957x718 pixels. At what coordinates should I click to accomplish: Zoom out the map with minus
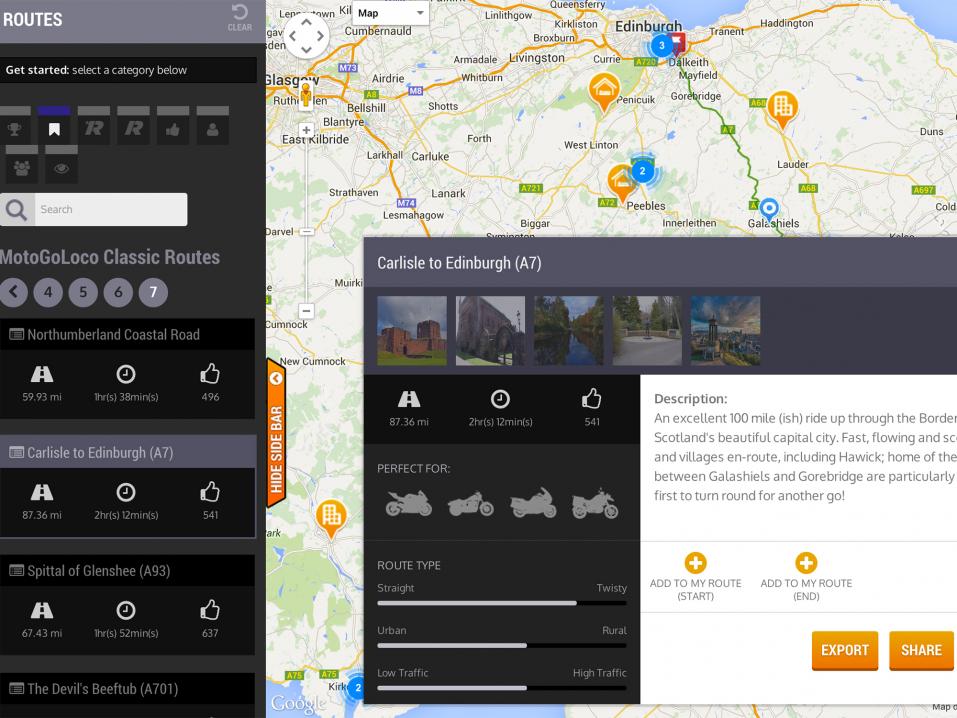point(306,311)
